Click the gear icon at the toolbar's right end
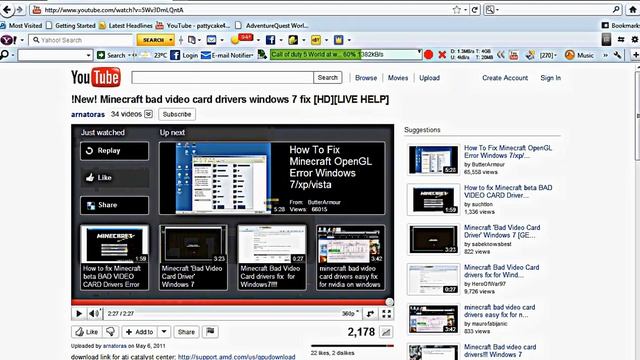The height and width of the screenshot is (360, 640). (x=634, y=40)
